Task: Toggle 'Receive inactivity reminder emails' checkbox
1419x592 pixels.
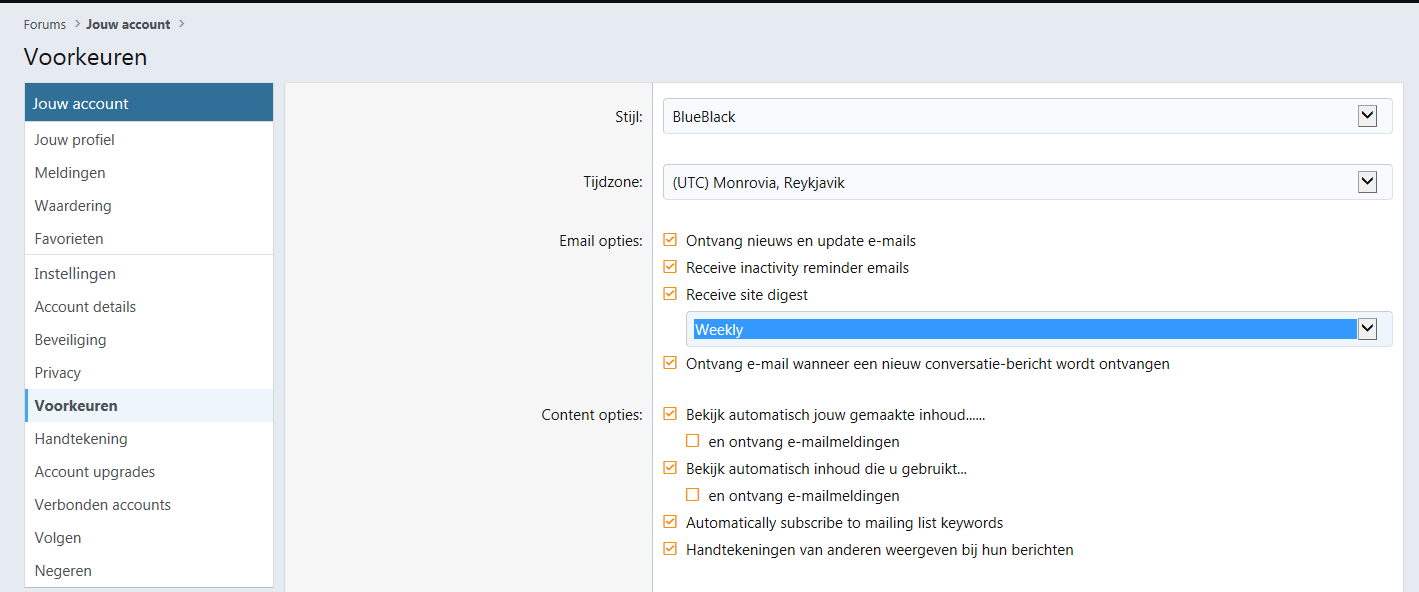Action: pos(670,267)
